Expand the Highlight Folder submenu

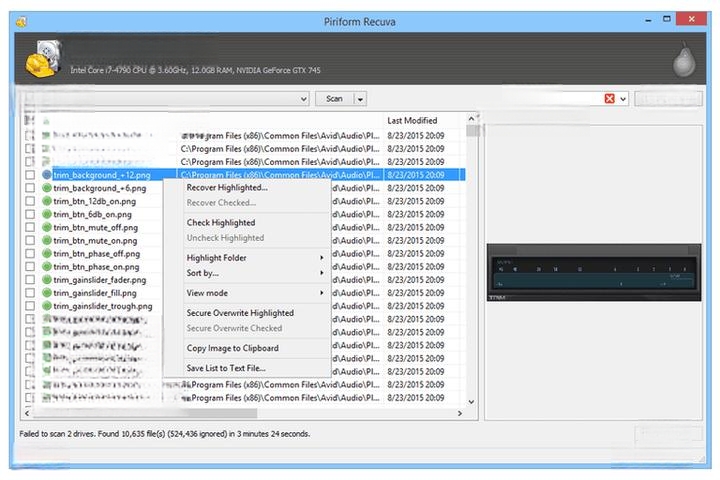[x=255, y=258]
